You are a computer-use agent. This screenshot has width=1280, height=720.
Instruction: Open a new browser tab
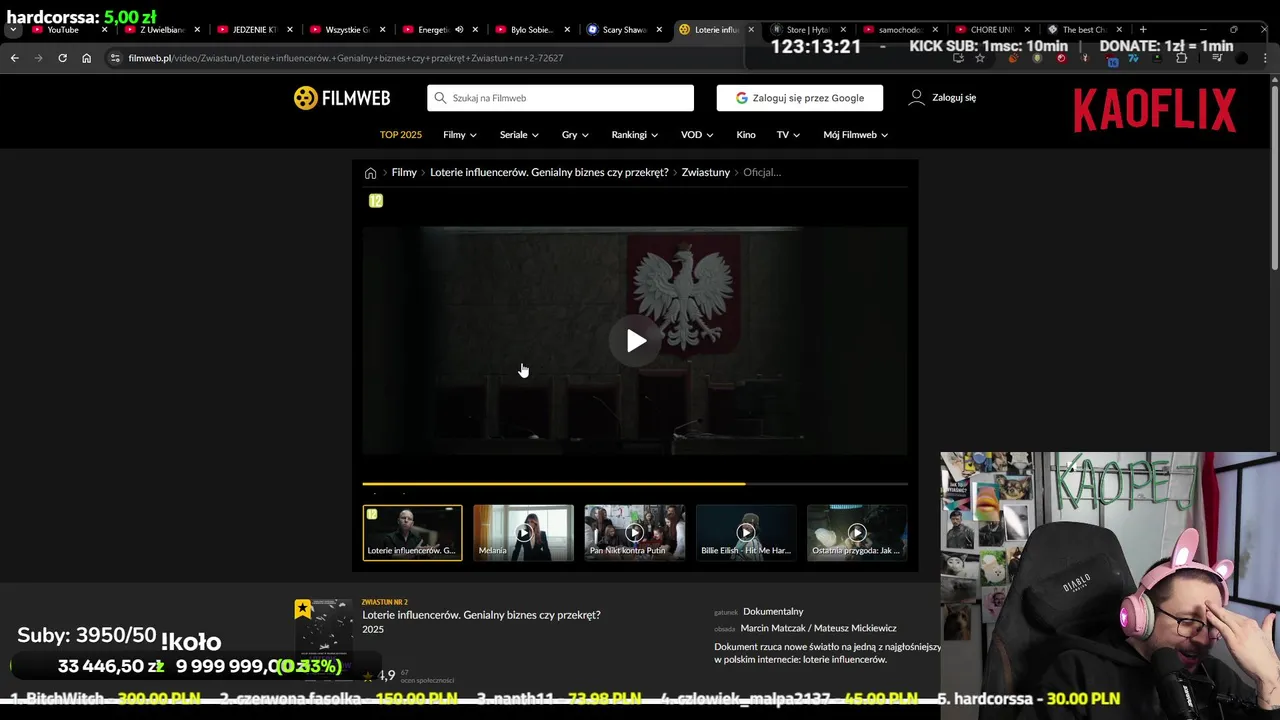(x=1143, y=30)
